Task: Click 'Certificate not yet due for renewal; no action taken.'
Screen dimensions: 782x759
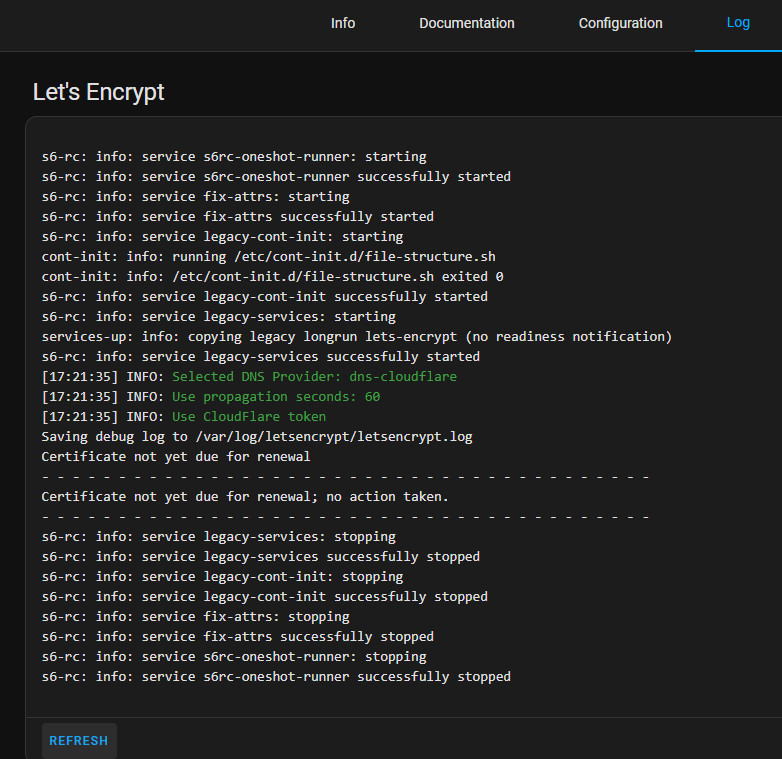Action: [245, 497]
